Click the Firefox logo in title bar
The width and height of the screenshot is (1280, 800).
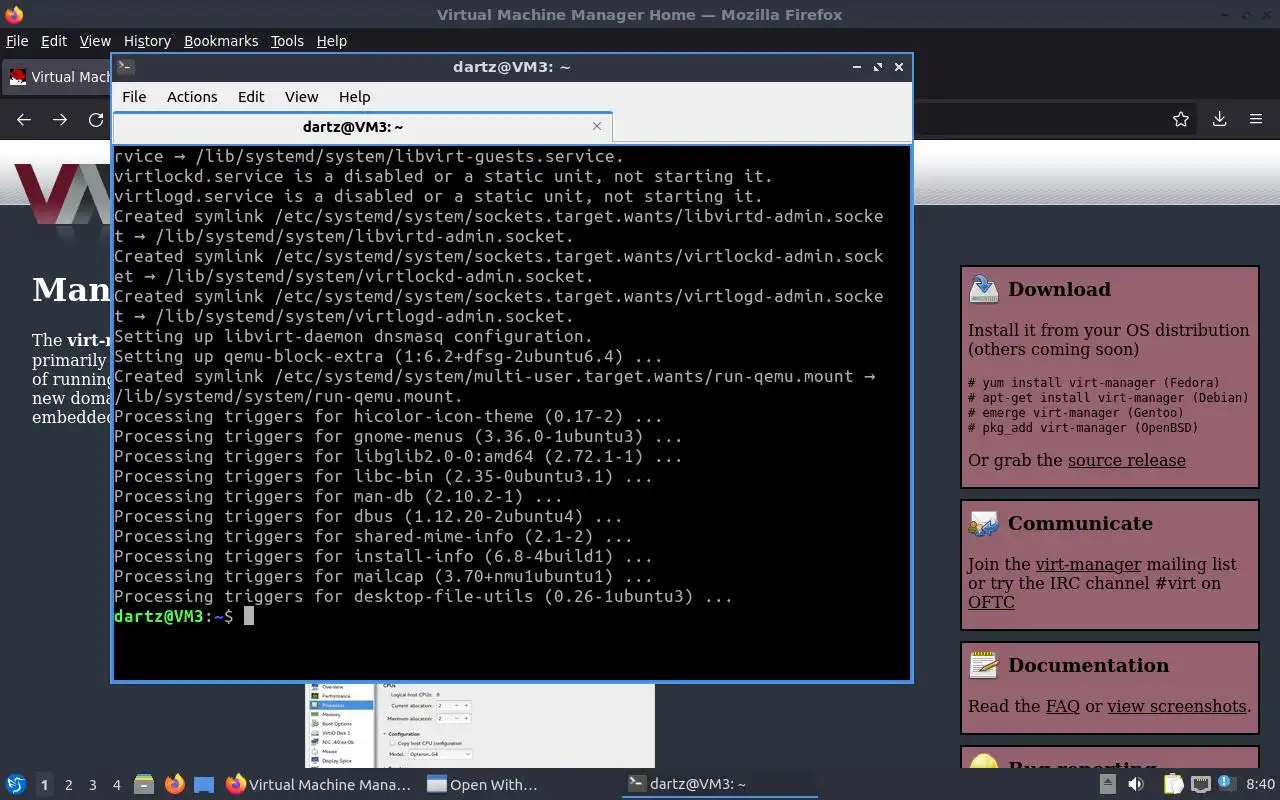pos(13,15)
